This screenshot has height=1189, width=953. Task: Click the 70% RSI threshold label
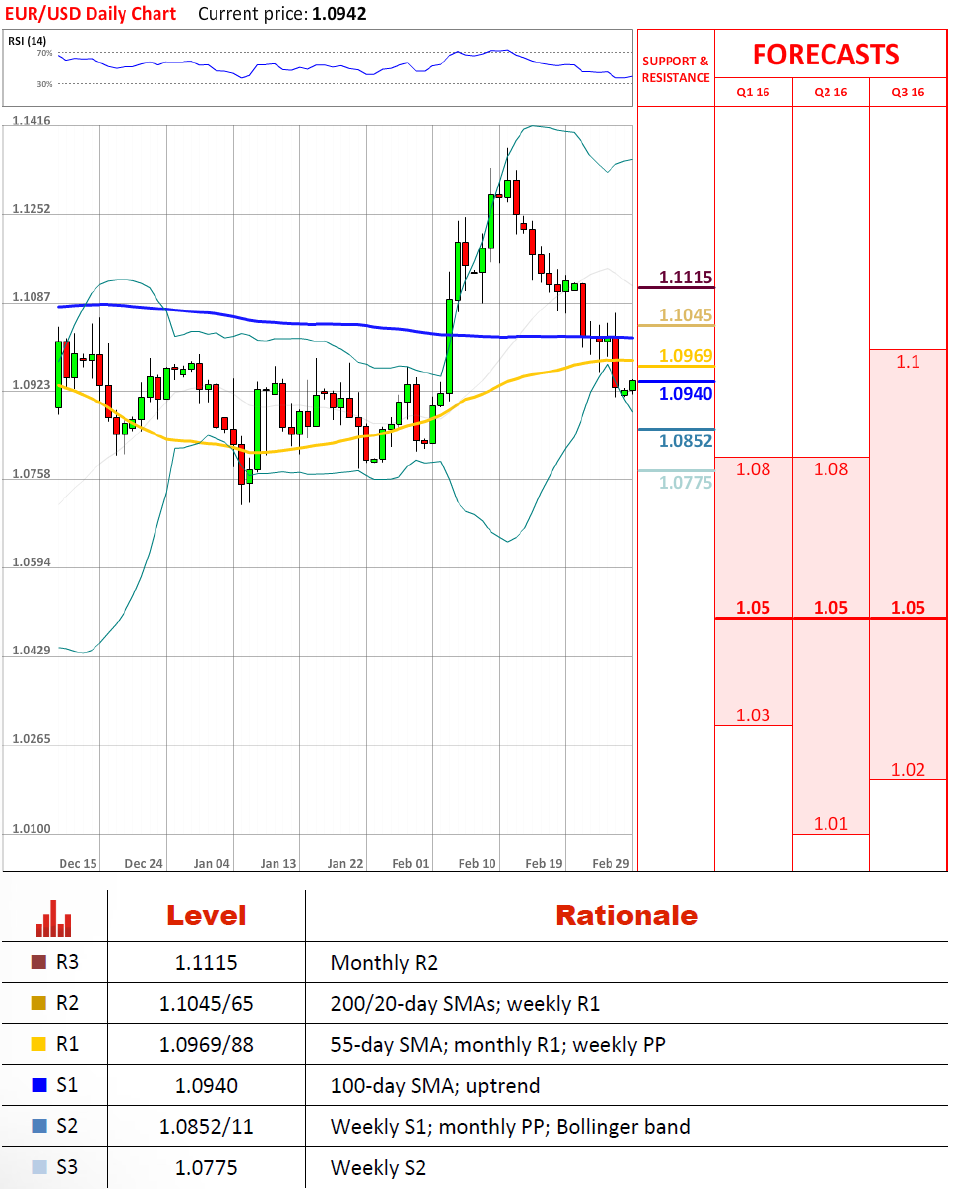[45, 53]
